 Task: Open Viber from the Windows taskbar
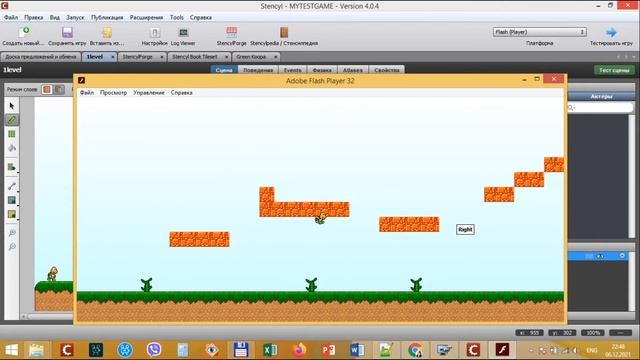point(154,350)
